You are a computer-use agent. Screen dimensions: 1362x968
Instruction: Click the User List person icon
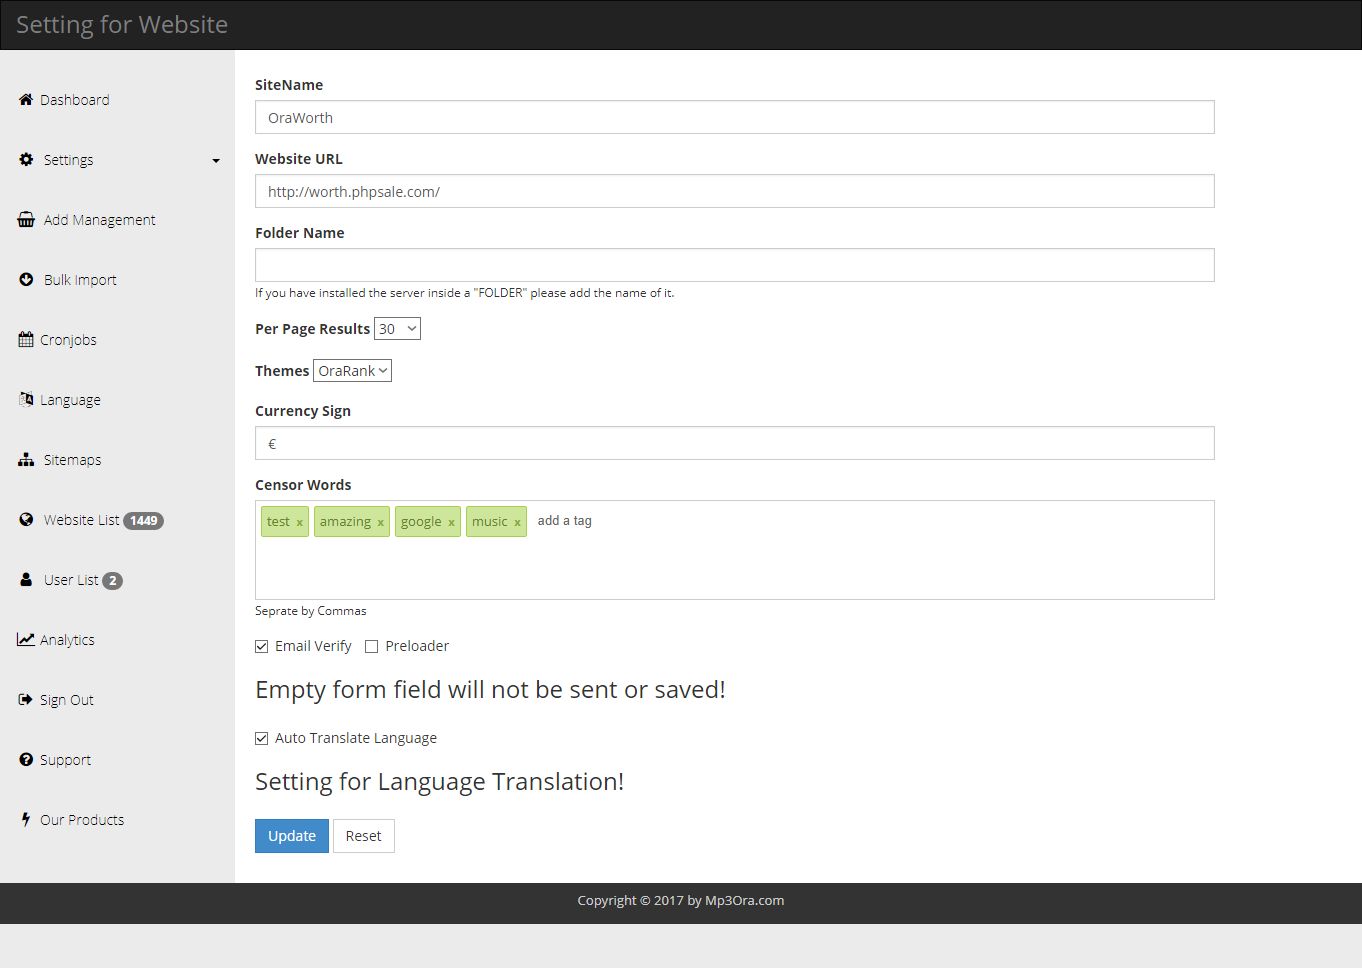26,580
